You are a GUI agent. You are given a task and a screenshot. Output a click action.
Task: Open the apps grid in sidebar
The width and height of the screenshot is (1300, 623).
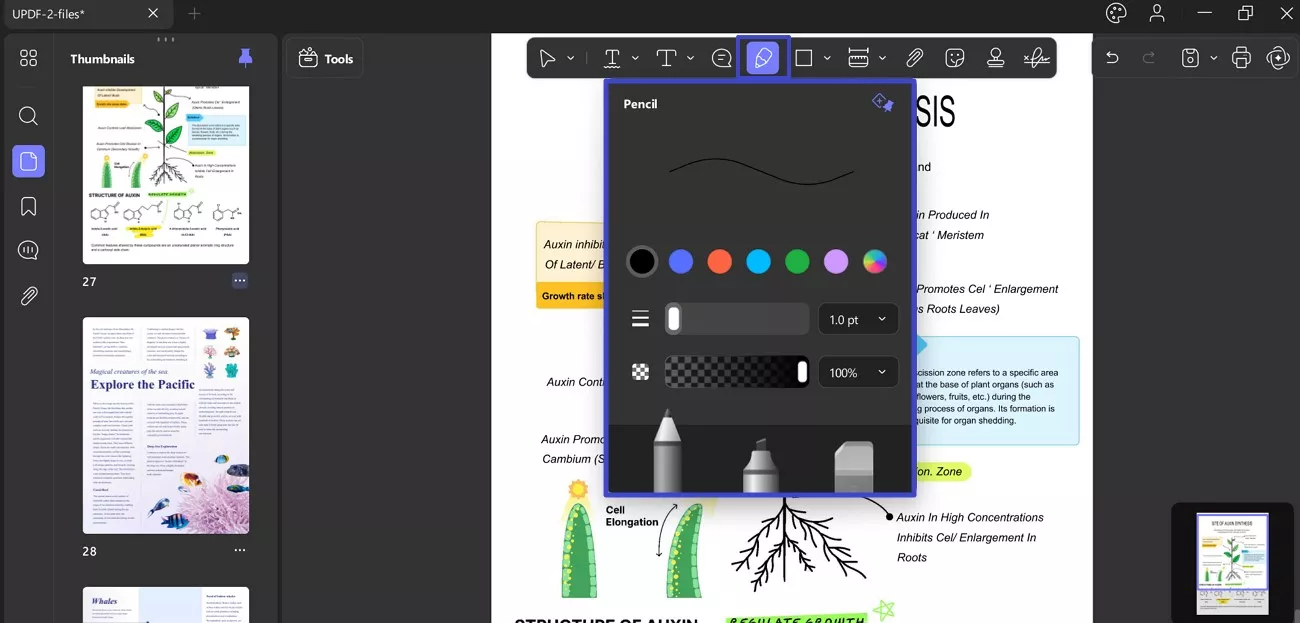[x=28, y=58]
